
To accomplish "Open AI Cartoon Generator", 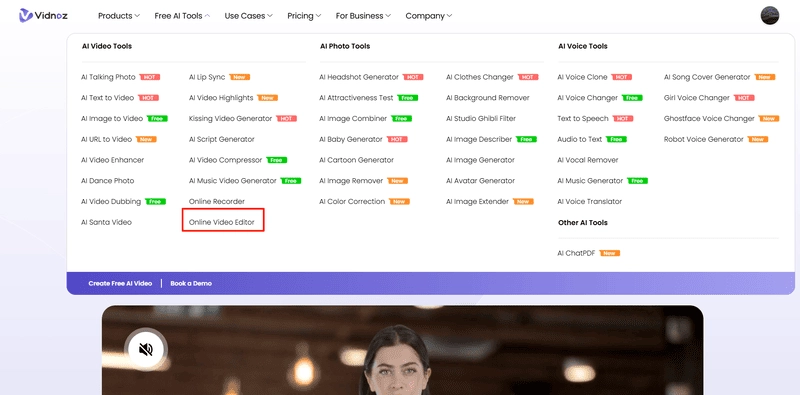I will 357,160.
